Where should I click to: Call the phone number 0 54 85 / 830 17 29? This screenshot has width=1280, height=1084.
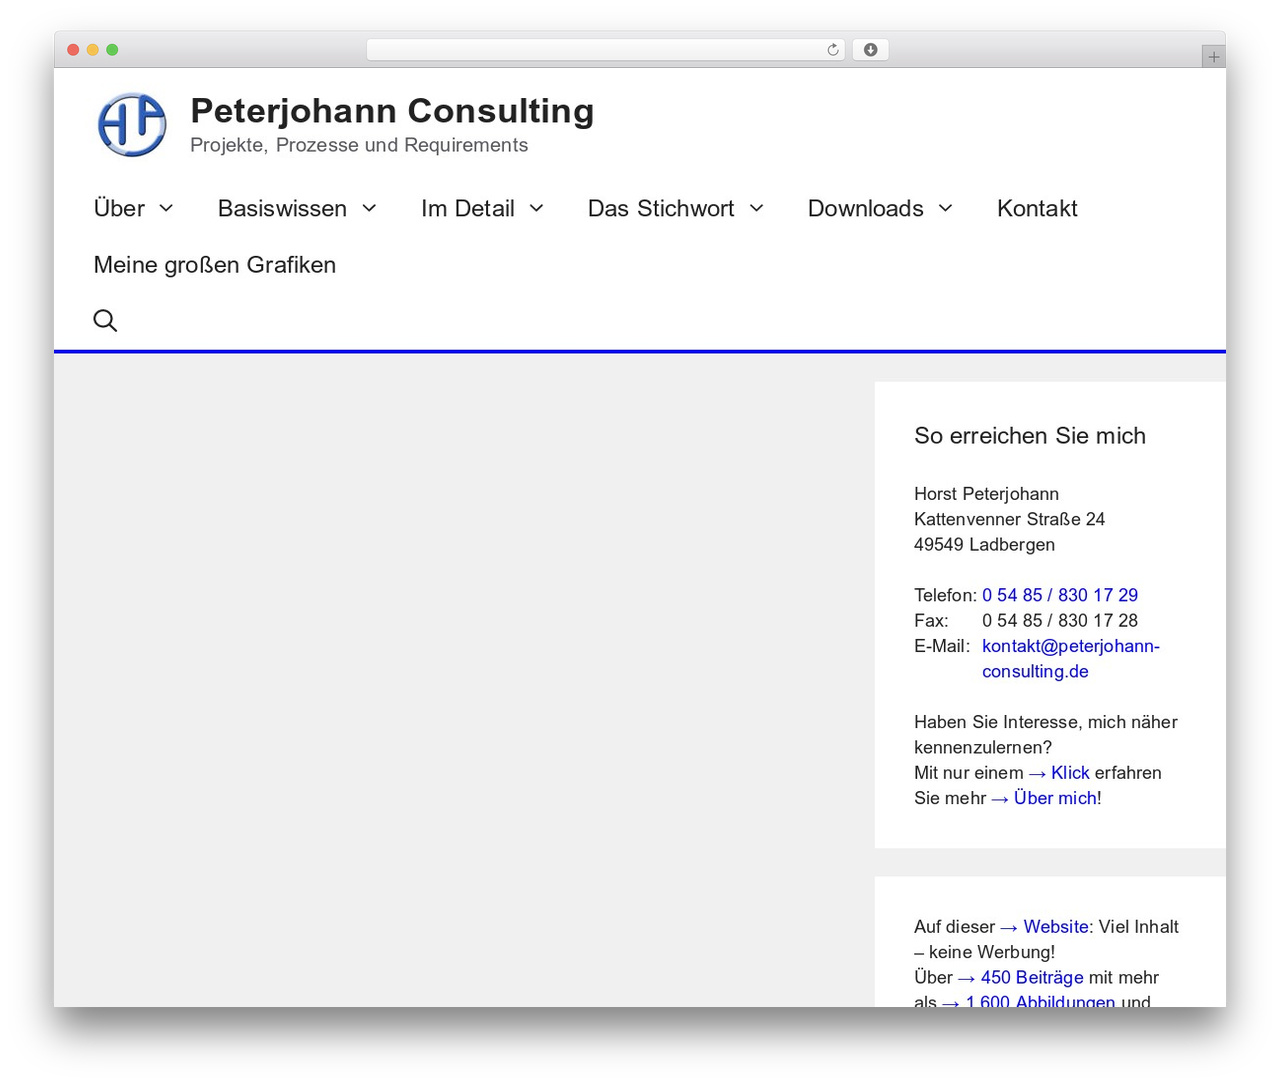tap(1060, 595)
